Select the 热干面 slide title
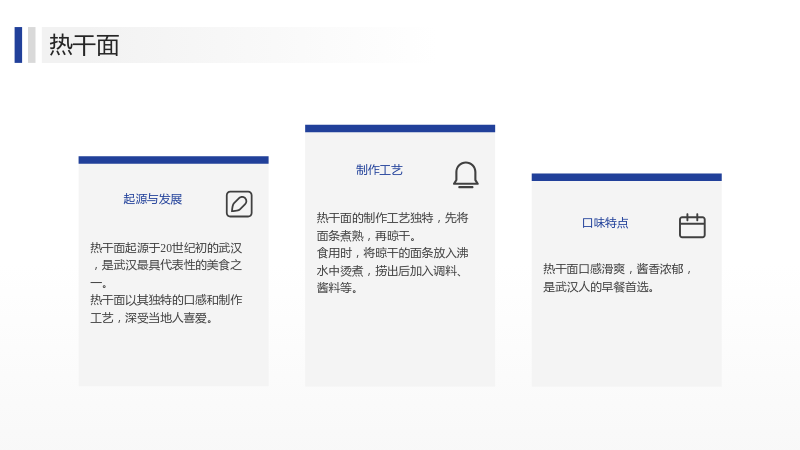This screenshot has width=800, height=450. 84,45
